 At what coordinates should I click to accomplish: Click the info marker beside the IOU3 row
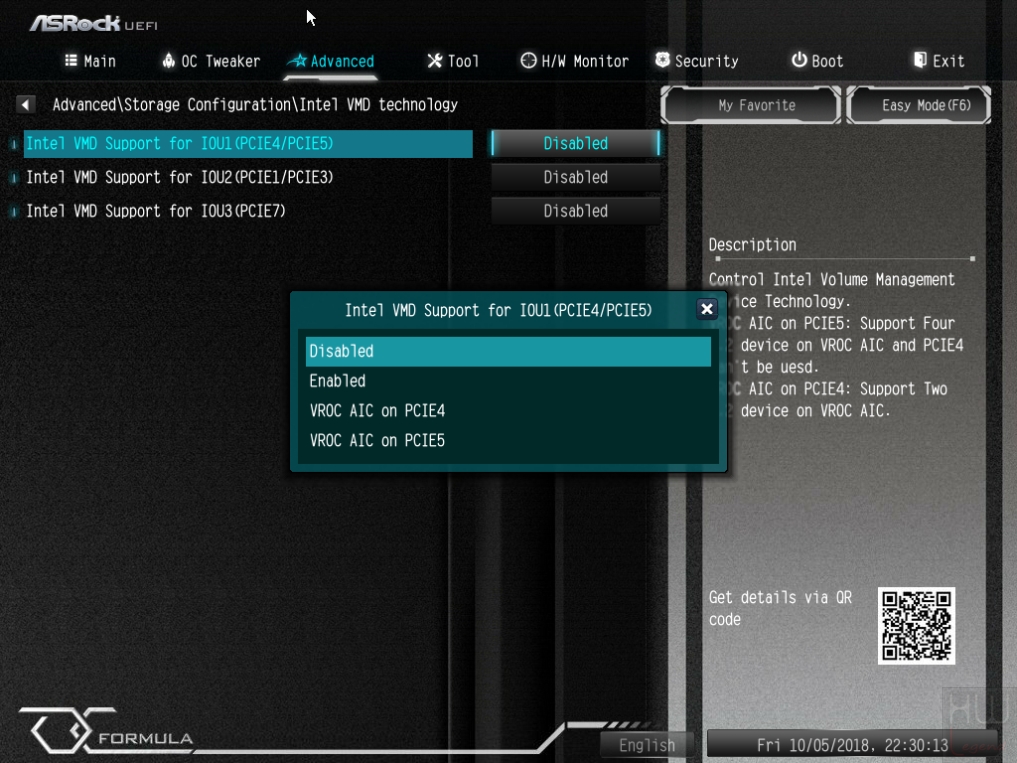(14, 212)
